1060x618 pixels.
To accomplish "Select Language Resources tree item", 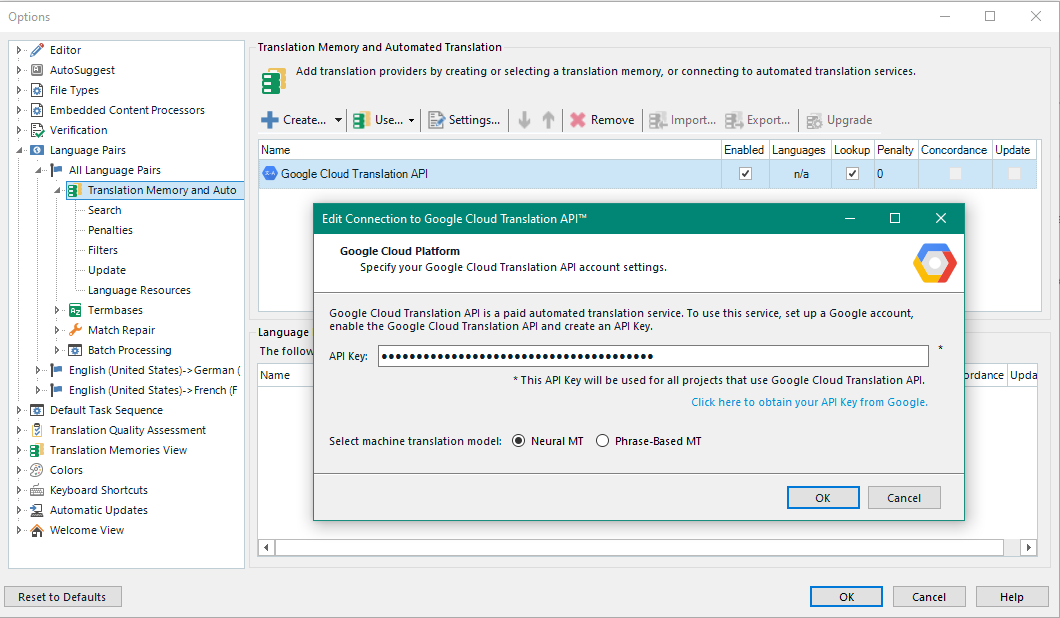I will [139, 290].
